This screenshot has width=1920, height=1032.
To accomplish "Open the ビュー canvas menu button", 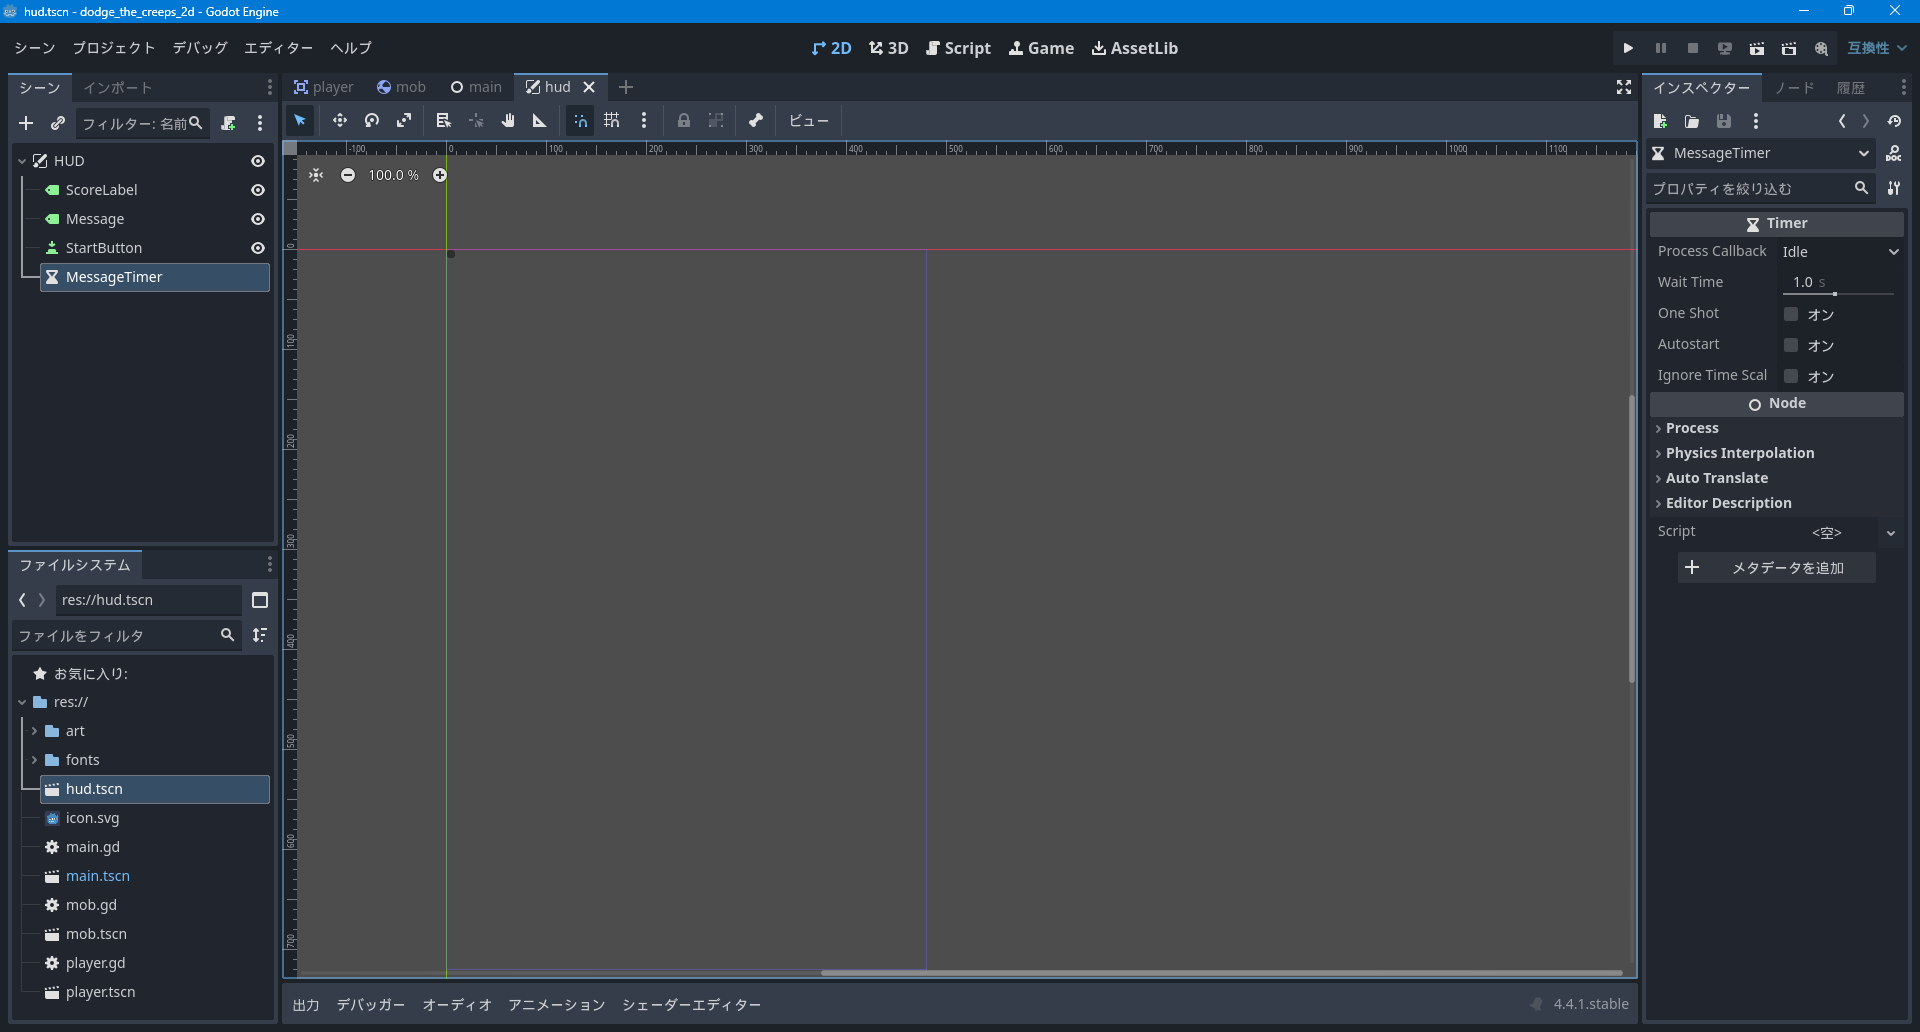I will coord(809,121).
